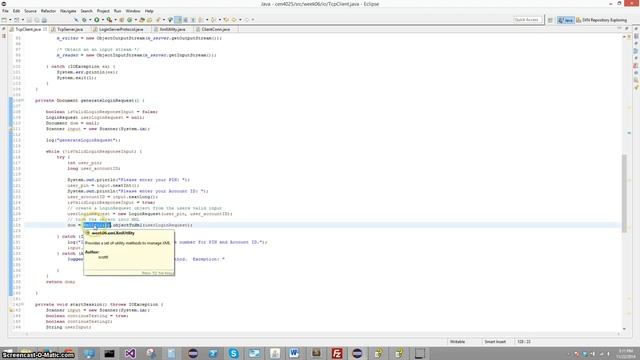This screenshot has height=360, width=640.
Task: Open the New file dropdown arrow
Action: point(10,20)
